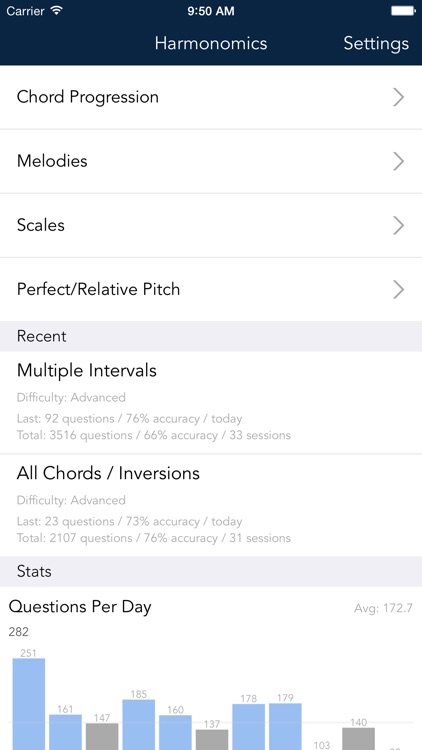Open the Chord Progression menu row
Viewport: 422px width, 750px height.
[211, 97]
